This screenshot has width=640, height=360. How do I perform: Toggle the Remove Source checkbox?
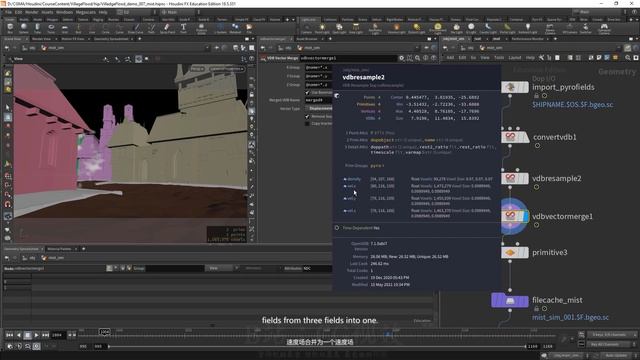tap(307, 117)
